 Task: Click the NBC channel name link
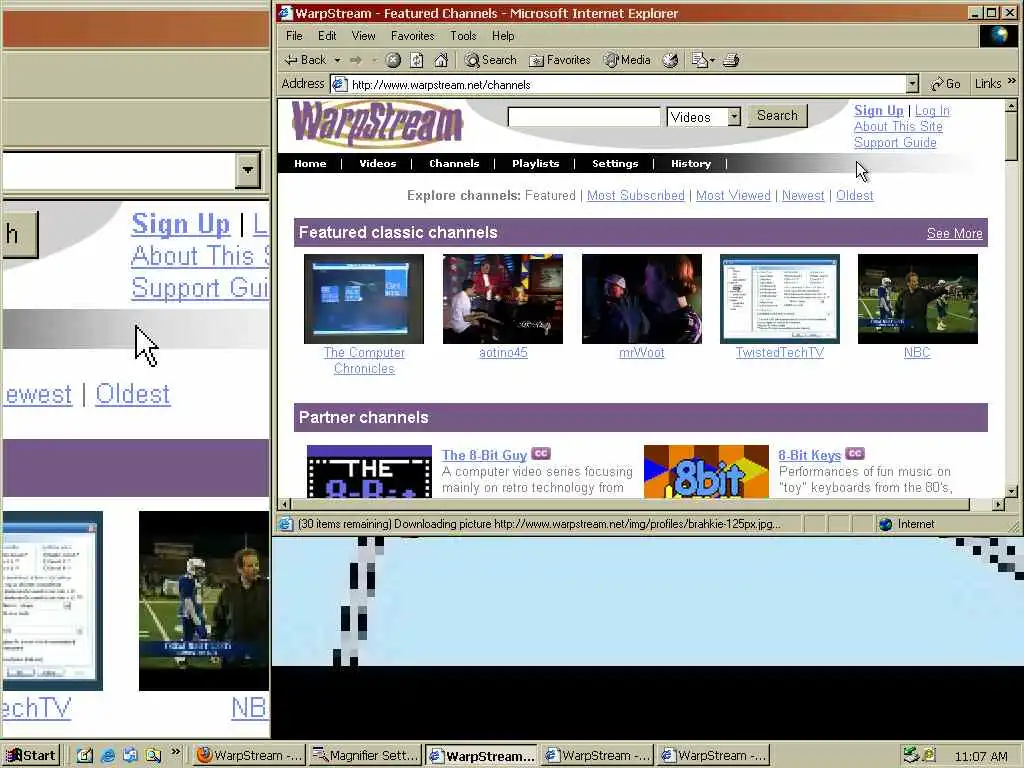pyautogui.click(x=917, y=353)
